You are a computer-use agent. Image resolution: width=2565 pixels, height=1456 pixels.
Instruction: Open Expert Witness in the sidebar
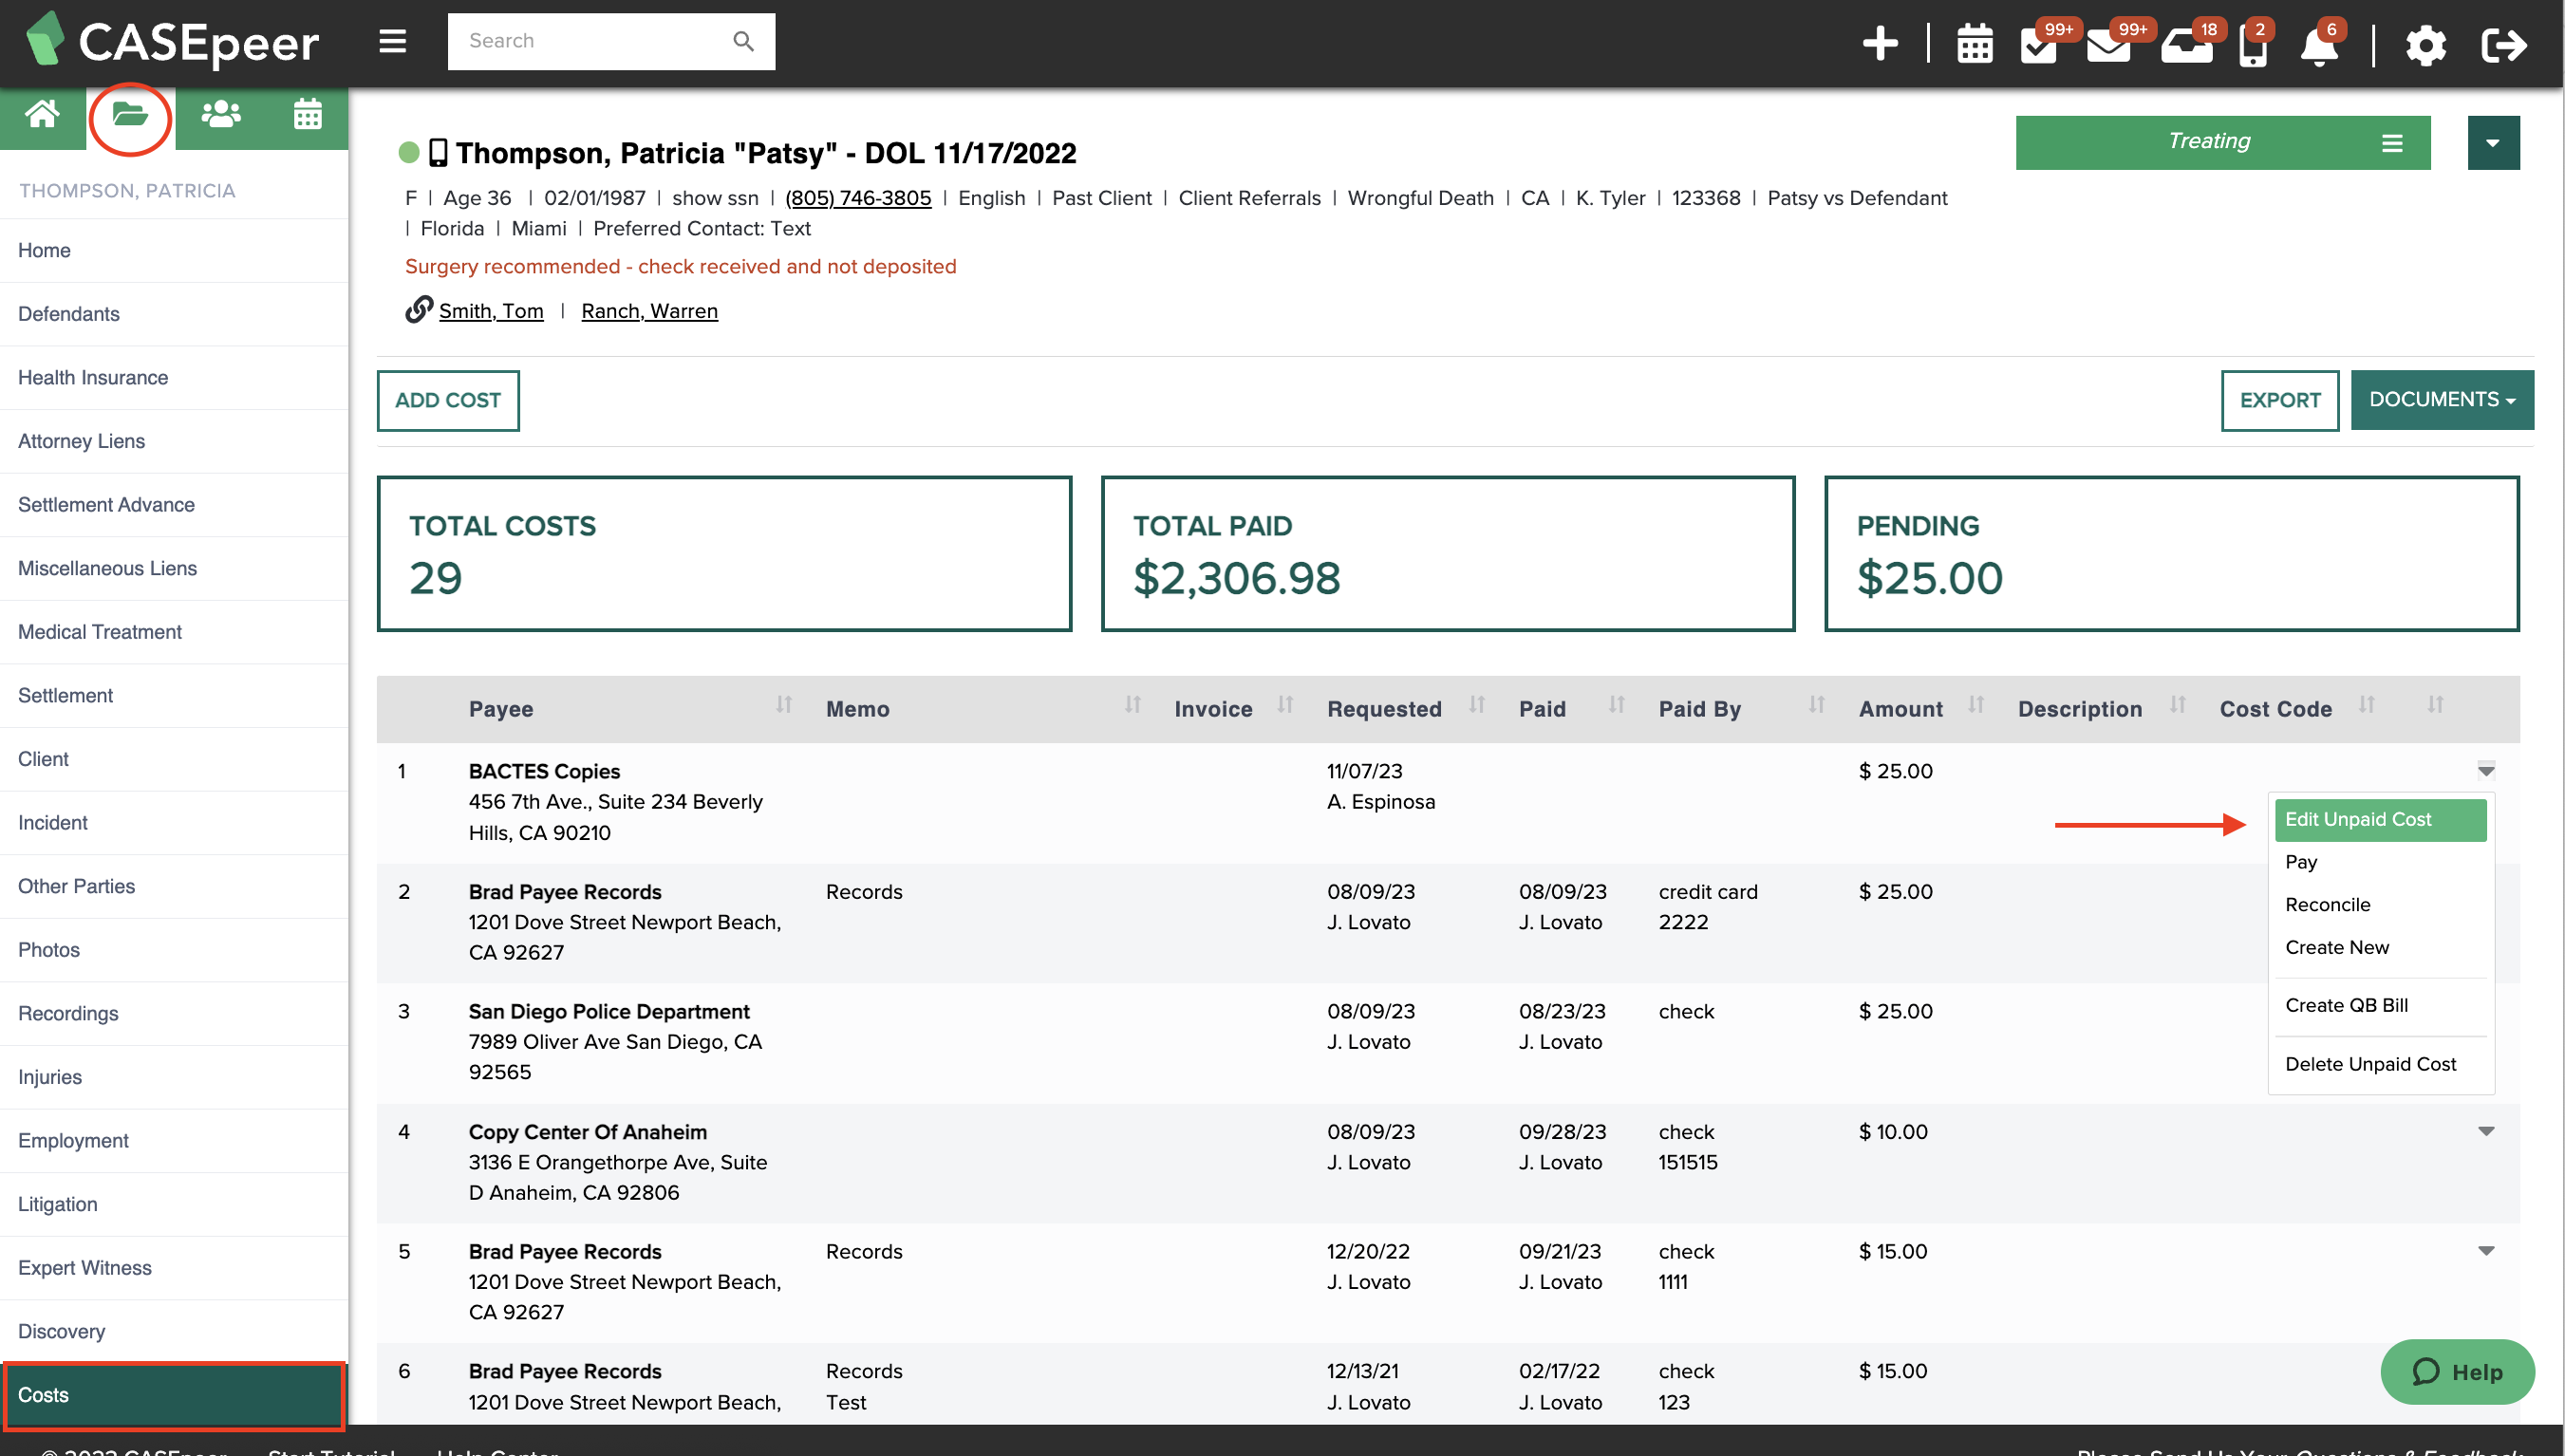coord(174,1268)
